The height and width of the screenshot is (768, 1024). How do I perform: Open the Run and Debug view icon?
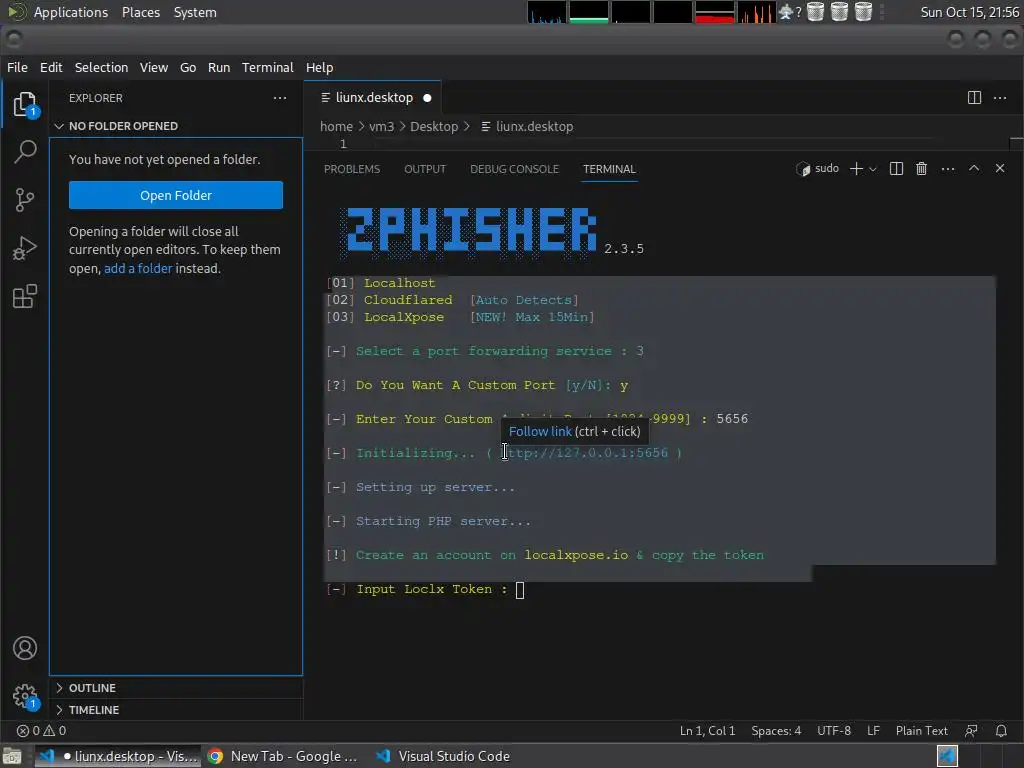pos(25,248)
